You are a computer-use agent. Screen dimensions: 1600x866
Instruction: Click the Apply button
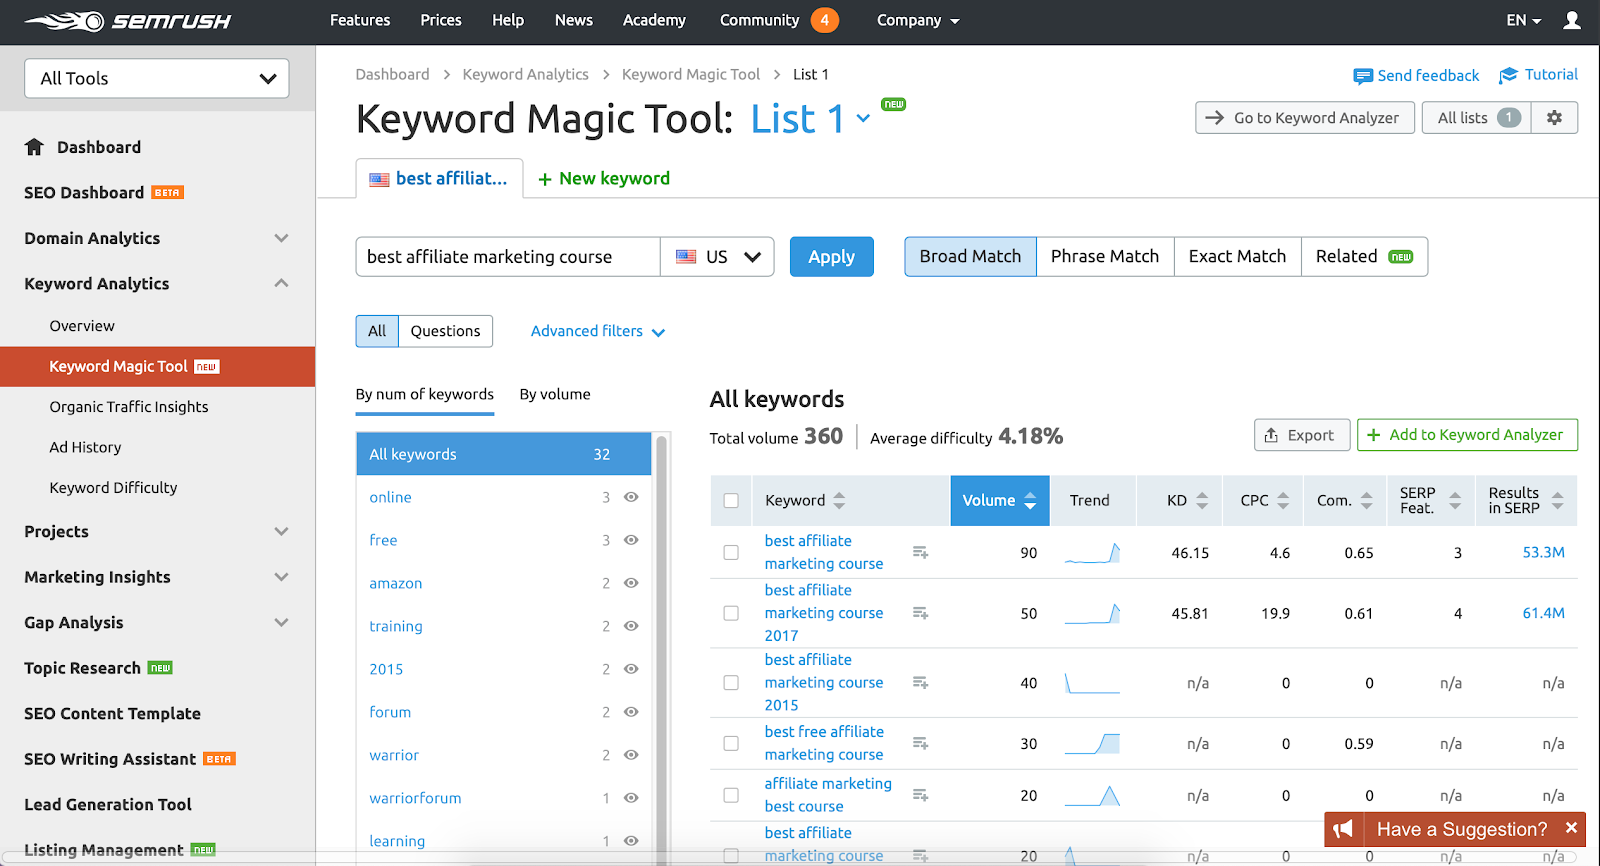832,257
